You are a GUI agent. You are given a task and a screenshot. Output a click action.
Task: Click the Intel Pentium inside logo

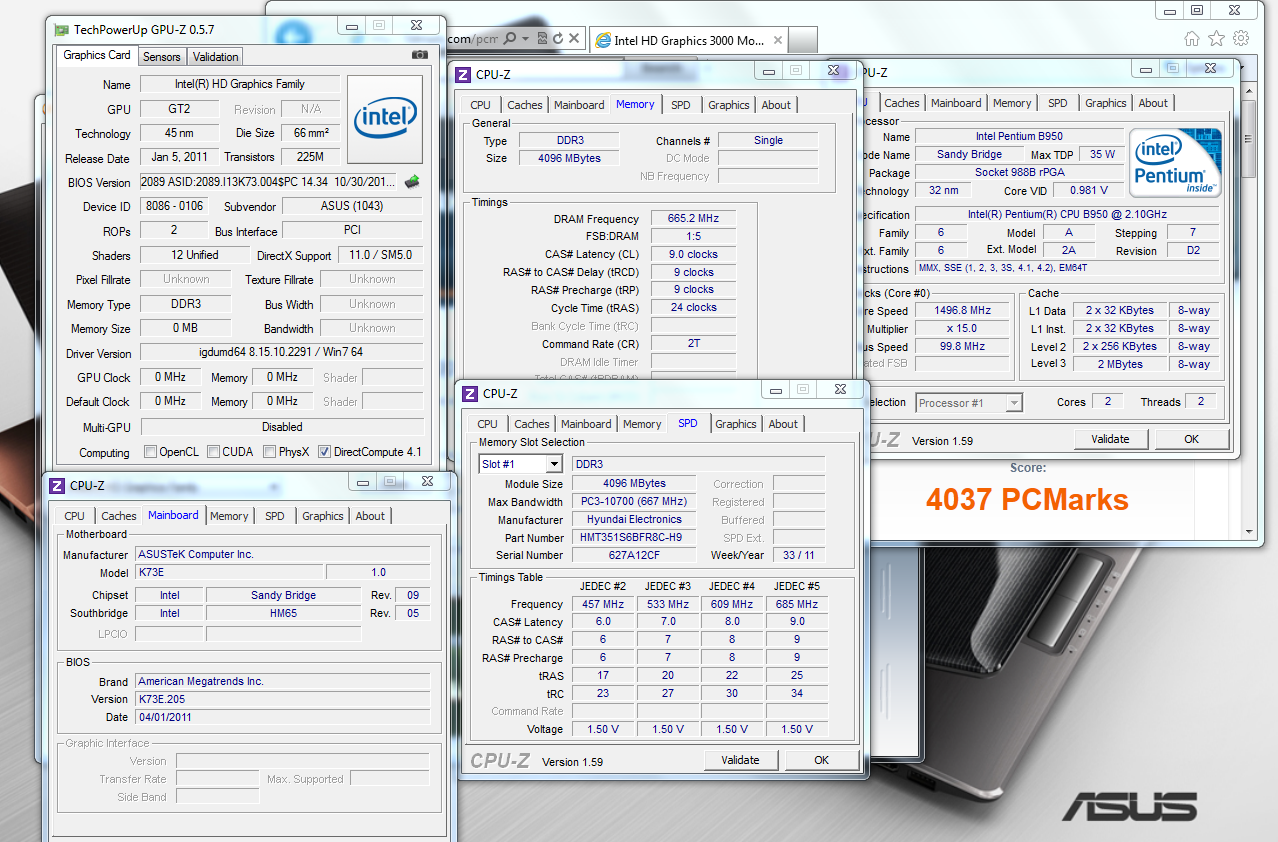(x=1176, y=162)
